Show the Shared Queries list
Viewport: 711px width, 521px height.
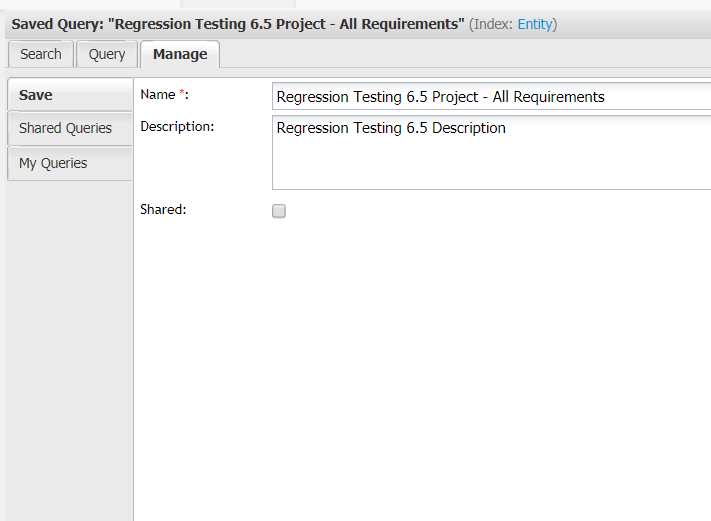tap(68, 128)
